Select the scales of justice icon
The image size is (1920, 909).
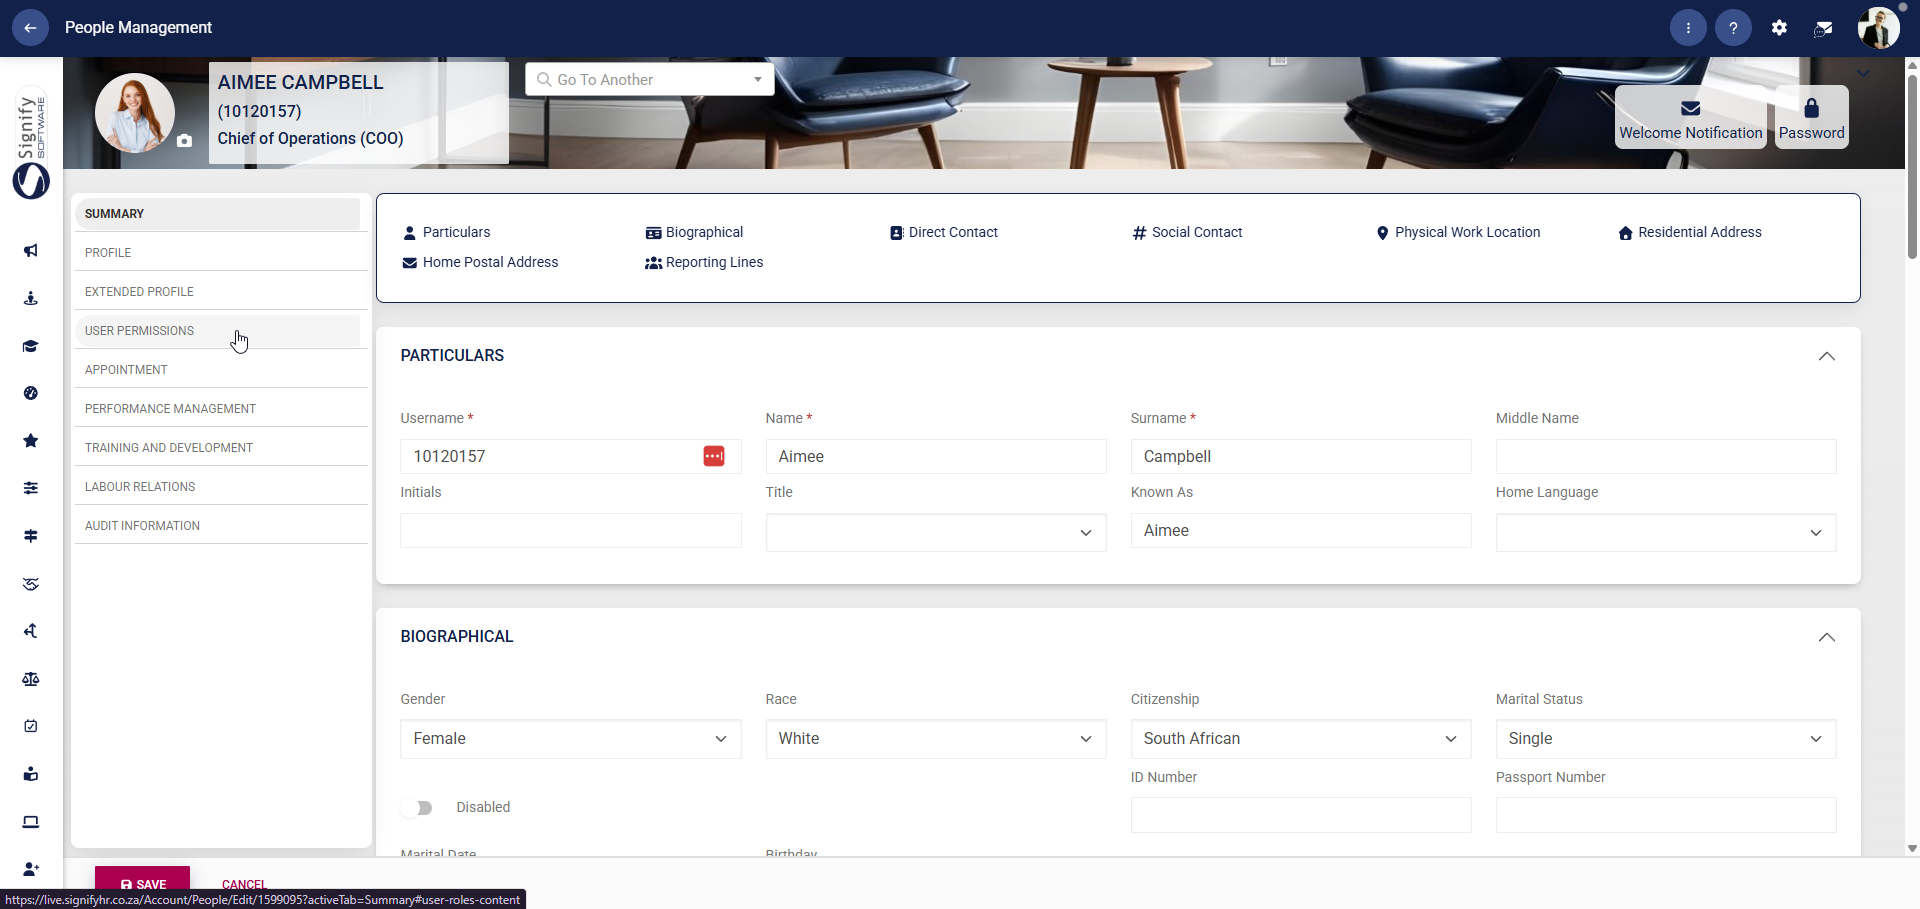click(30, 679)
